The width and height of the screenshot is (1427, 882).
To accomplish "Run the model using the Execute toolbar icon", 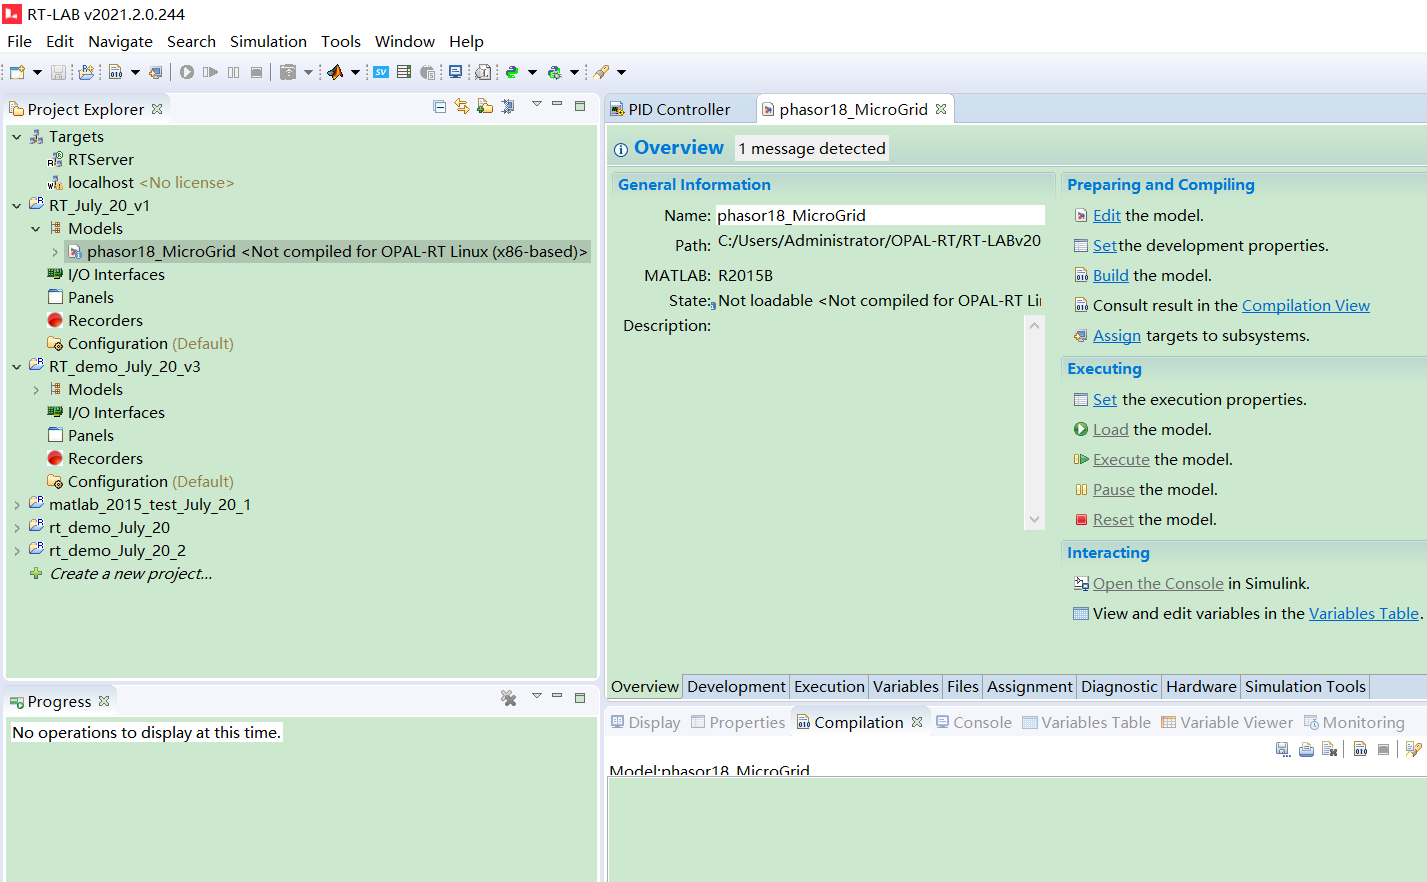I will pos(211,71).
